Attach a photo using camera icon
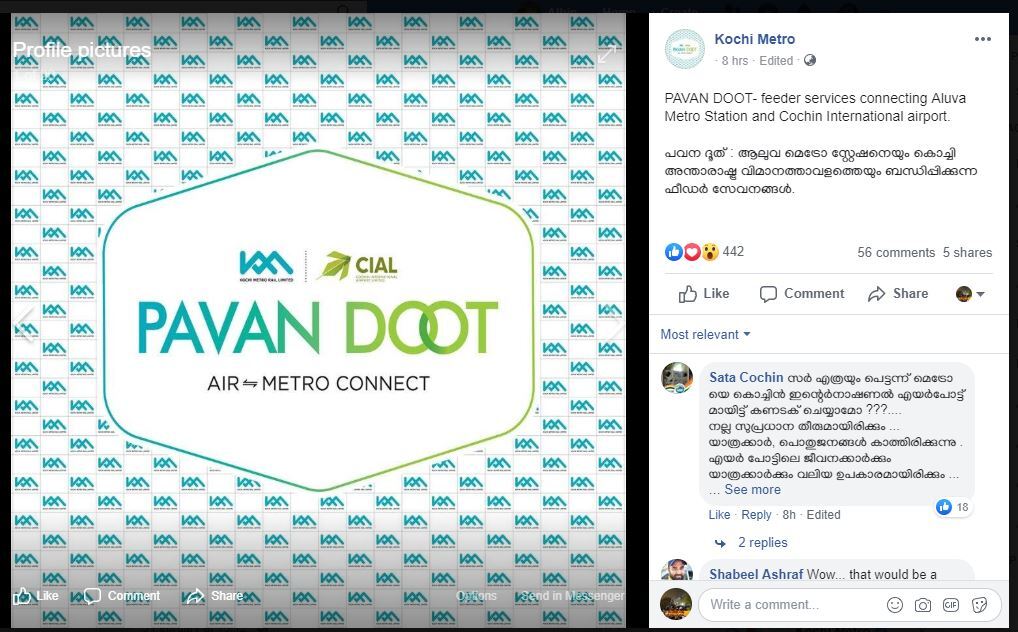1018x632 pixels. pos(923,605)
